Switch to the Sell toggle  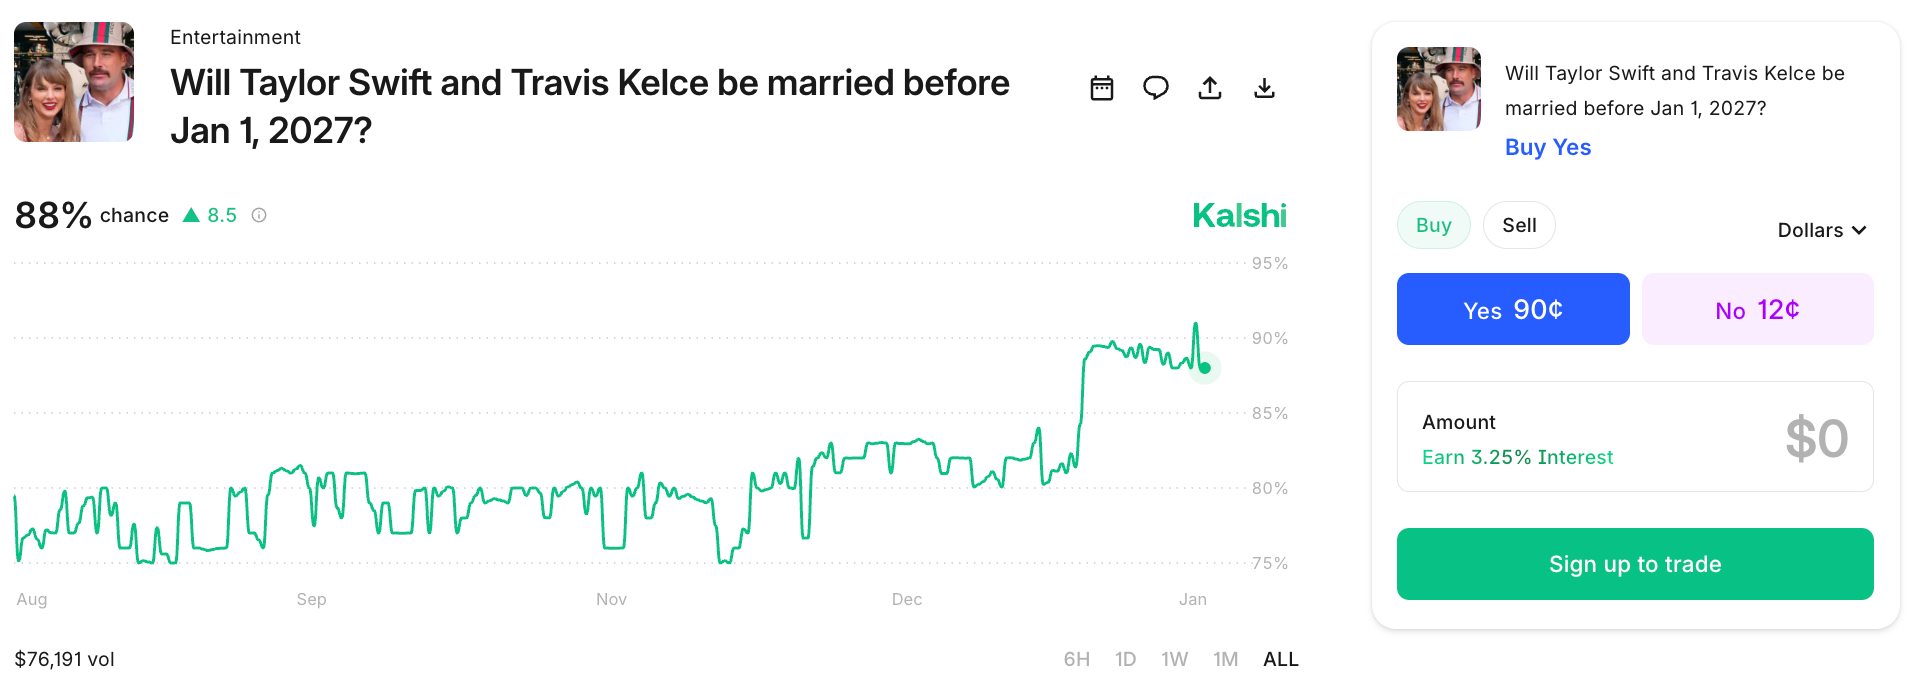[1519, 225]
